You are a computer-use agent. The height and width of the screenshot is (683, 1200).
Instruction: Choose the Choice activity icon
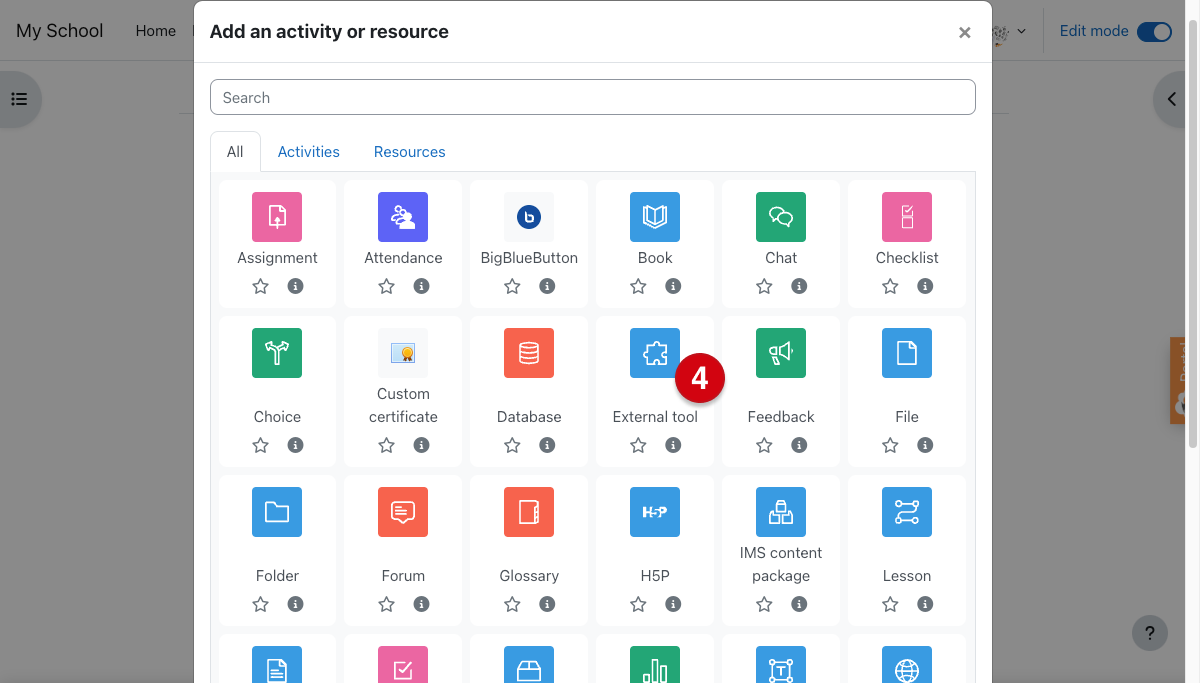(277, 353)
